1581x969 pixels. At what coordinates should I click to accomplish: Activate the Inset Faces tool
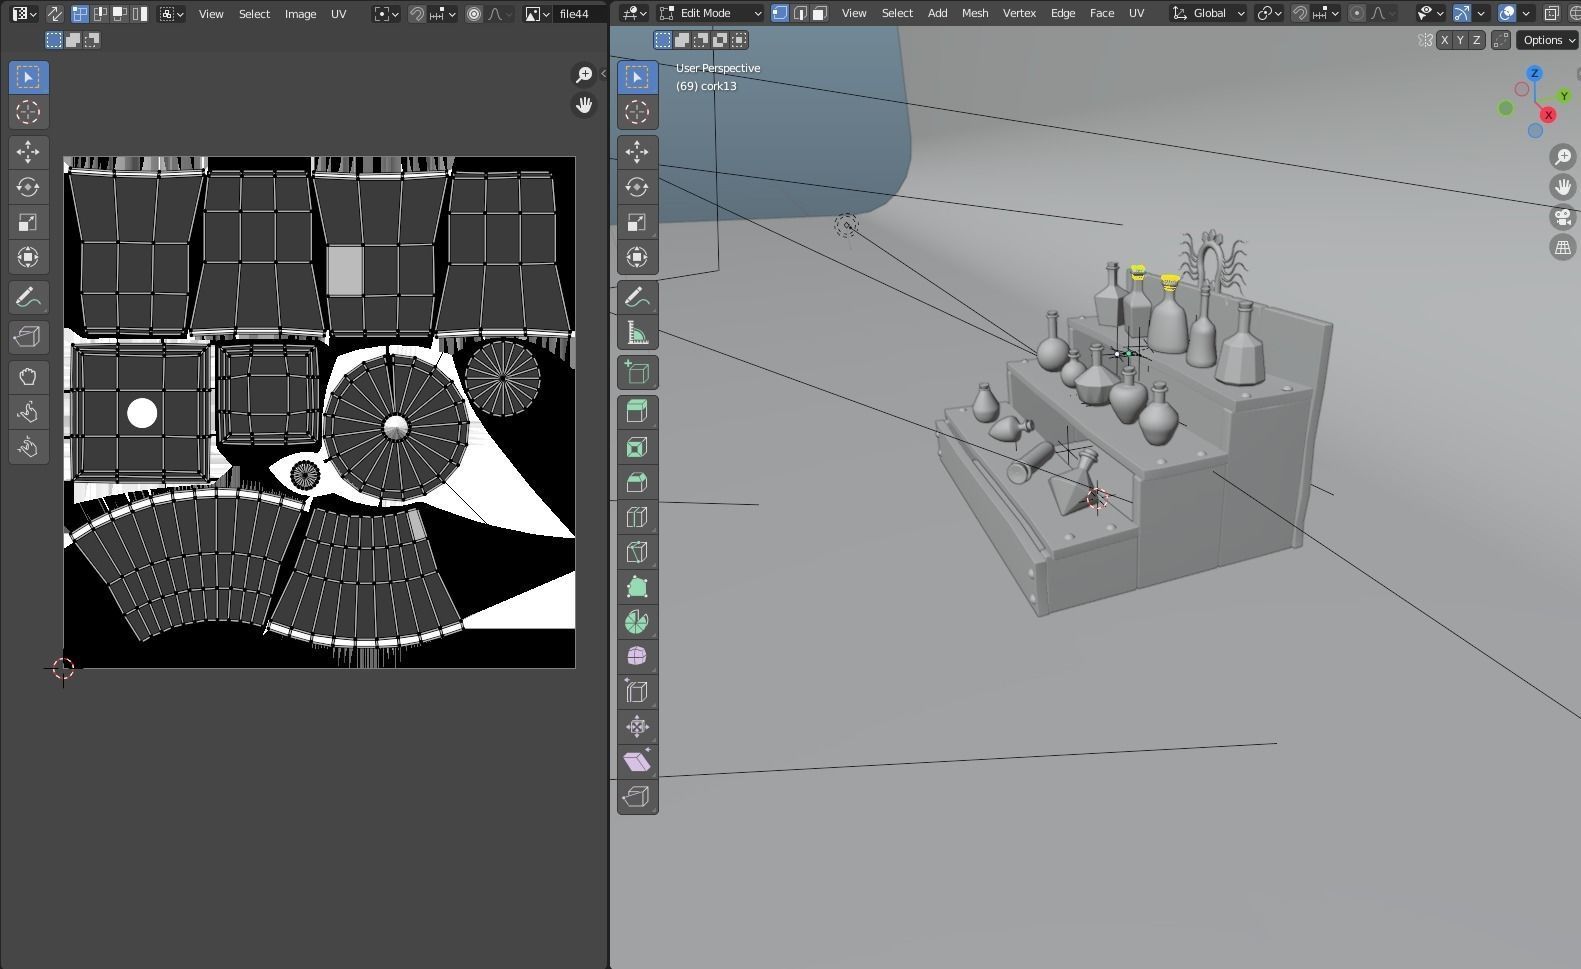point(637,447)
